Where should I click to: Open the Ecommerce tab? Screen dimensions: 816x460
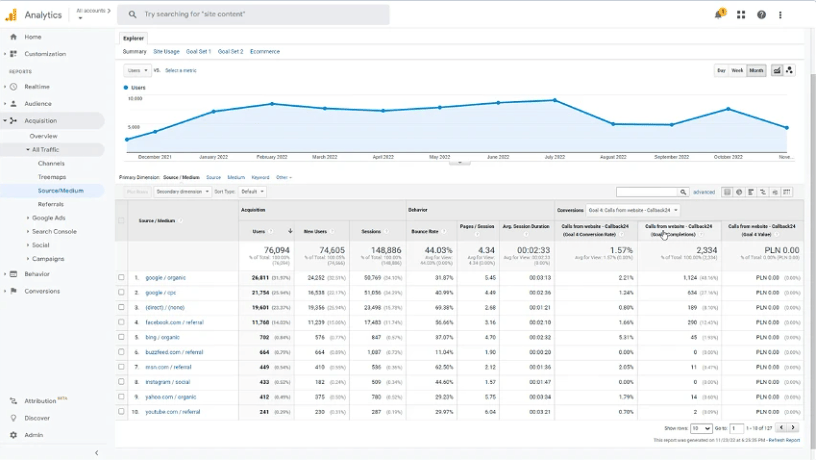click(265, 51)
